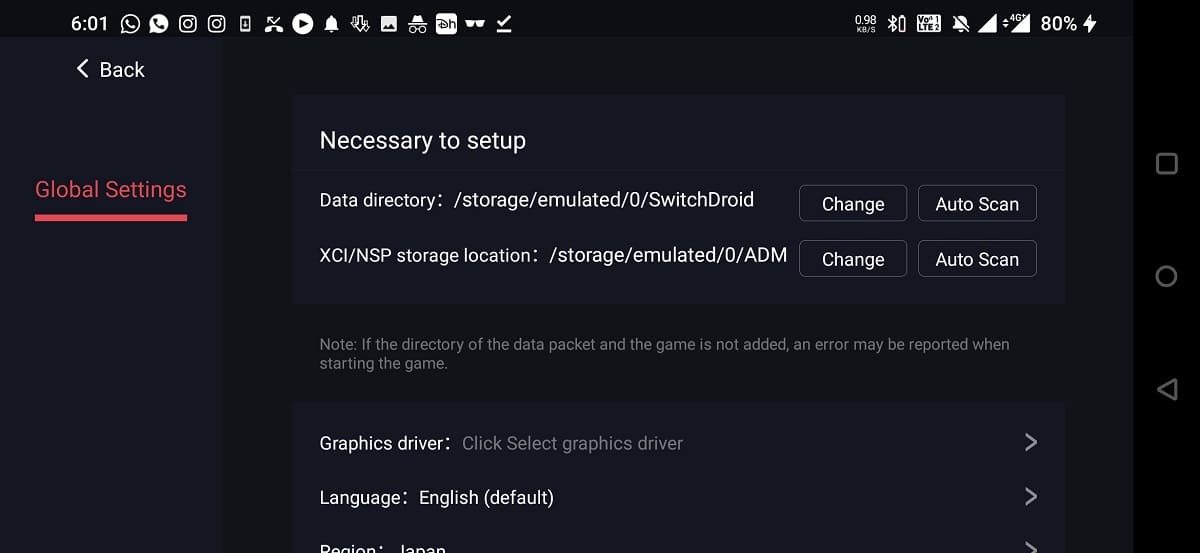The width and height of the screenshot is (1200, 553).
Task: Tap the VoLTE status indicator
Action: pos(929,24)
